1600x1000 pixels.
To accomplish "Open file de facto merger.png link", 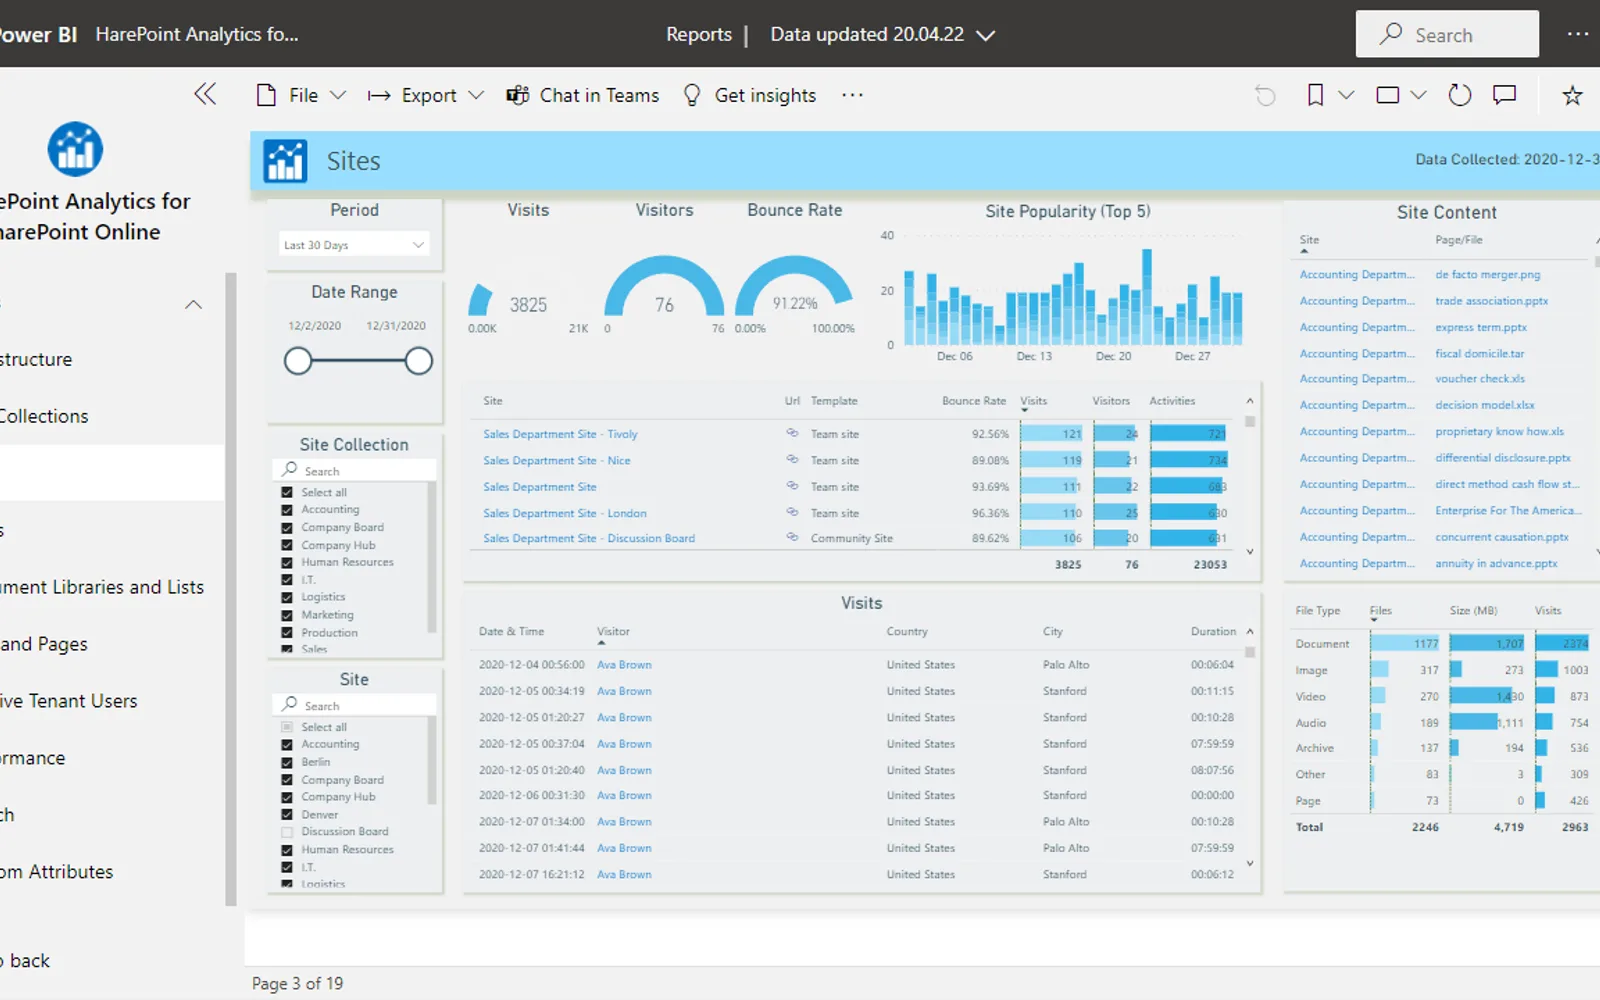I will pyautogui.click(x=1488, y=274).
